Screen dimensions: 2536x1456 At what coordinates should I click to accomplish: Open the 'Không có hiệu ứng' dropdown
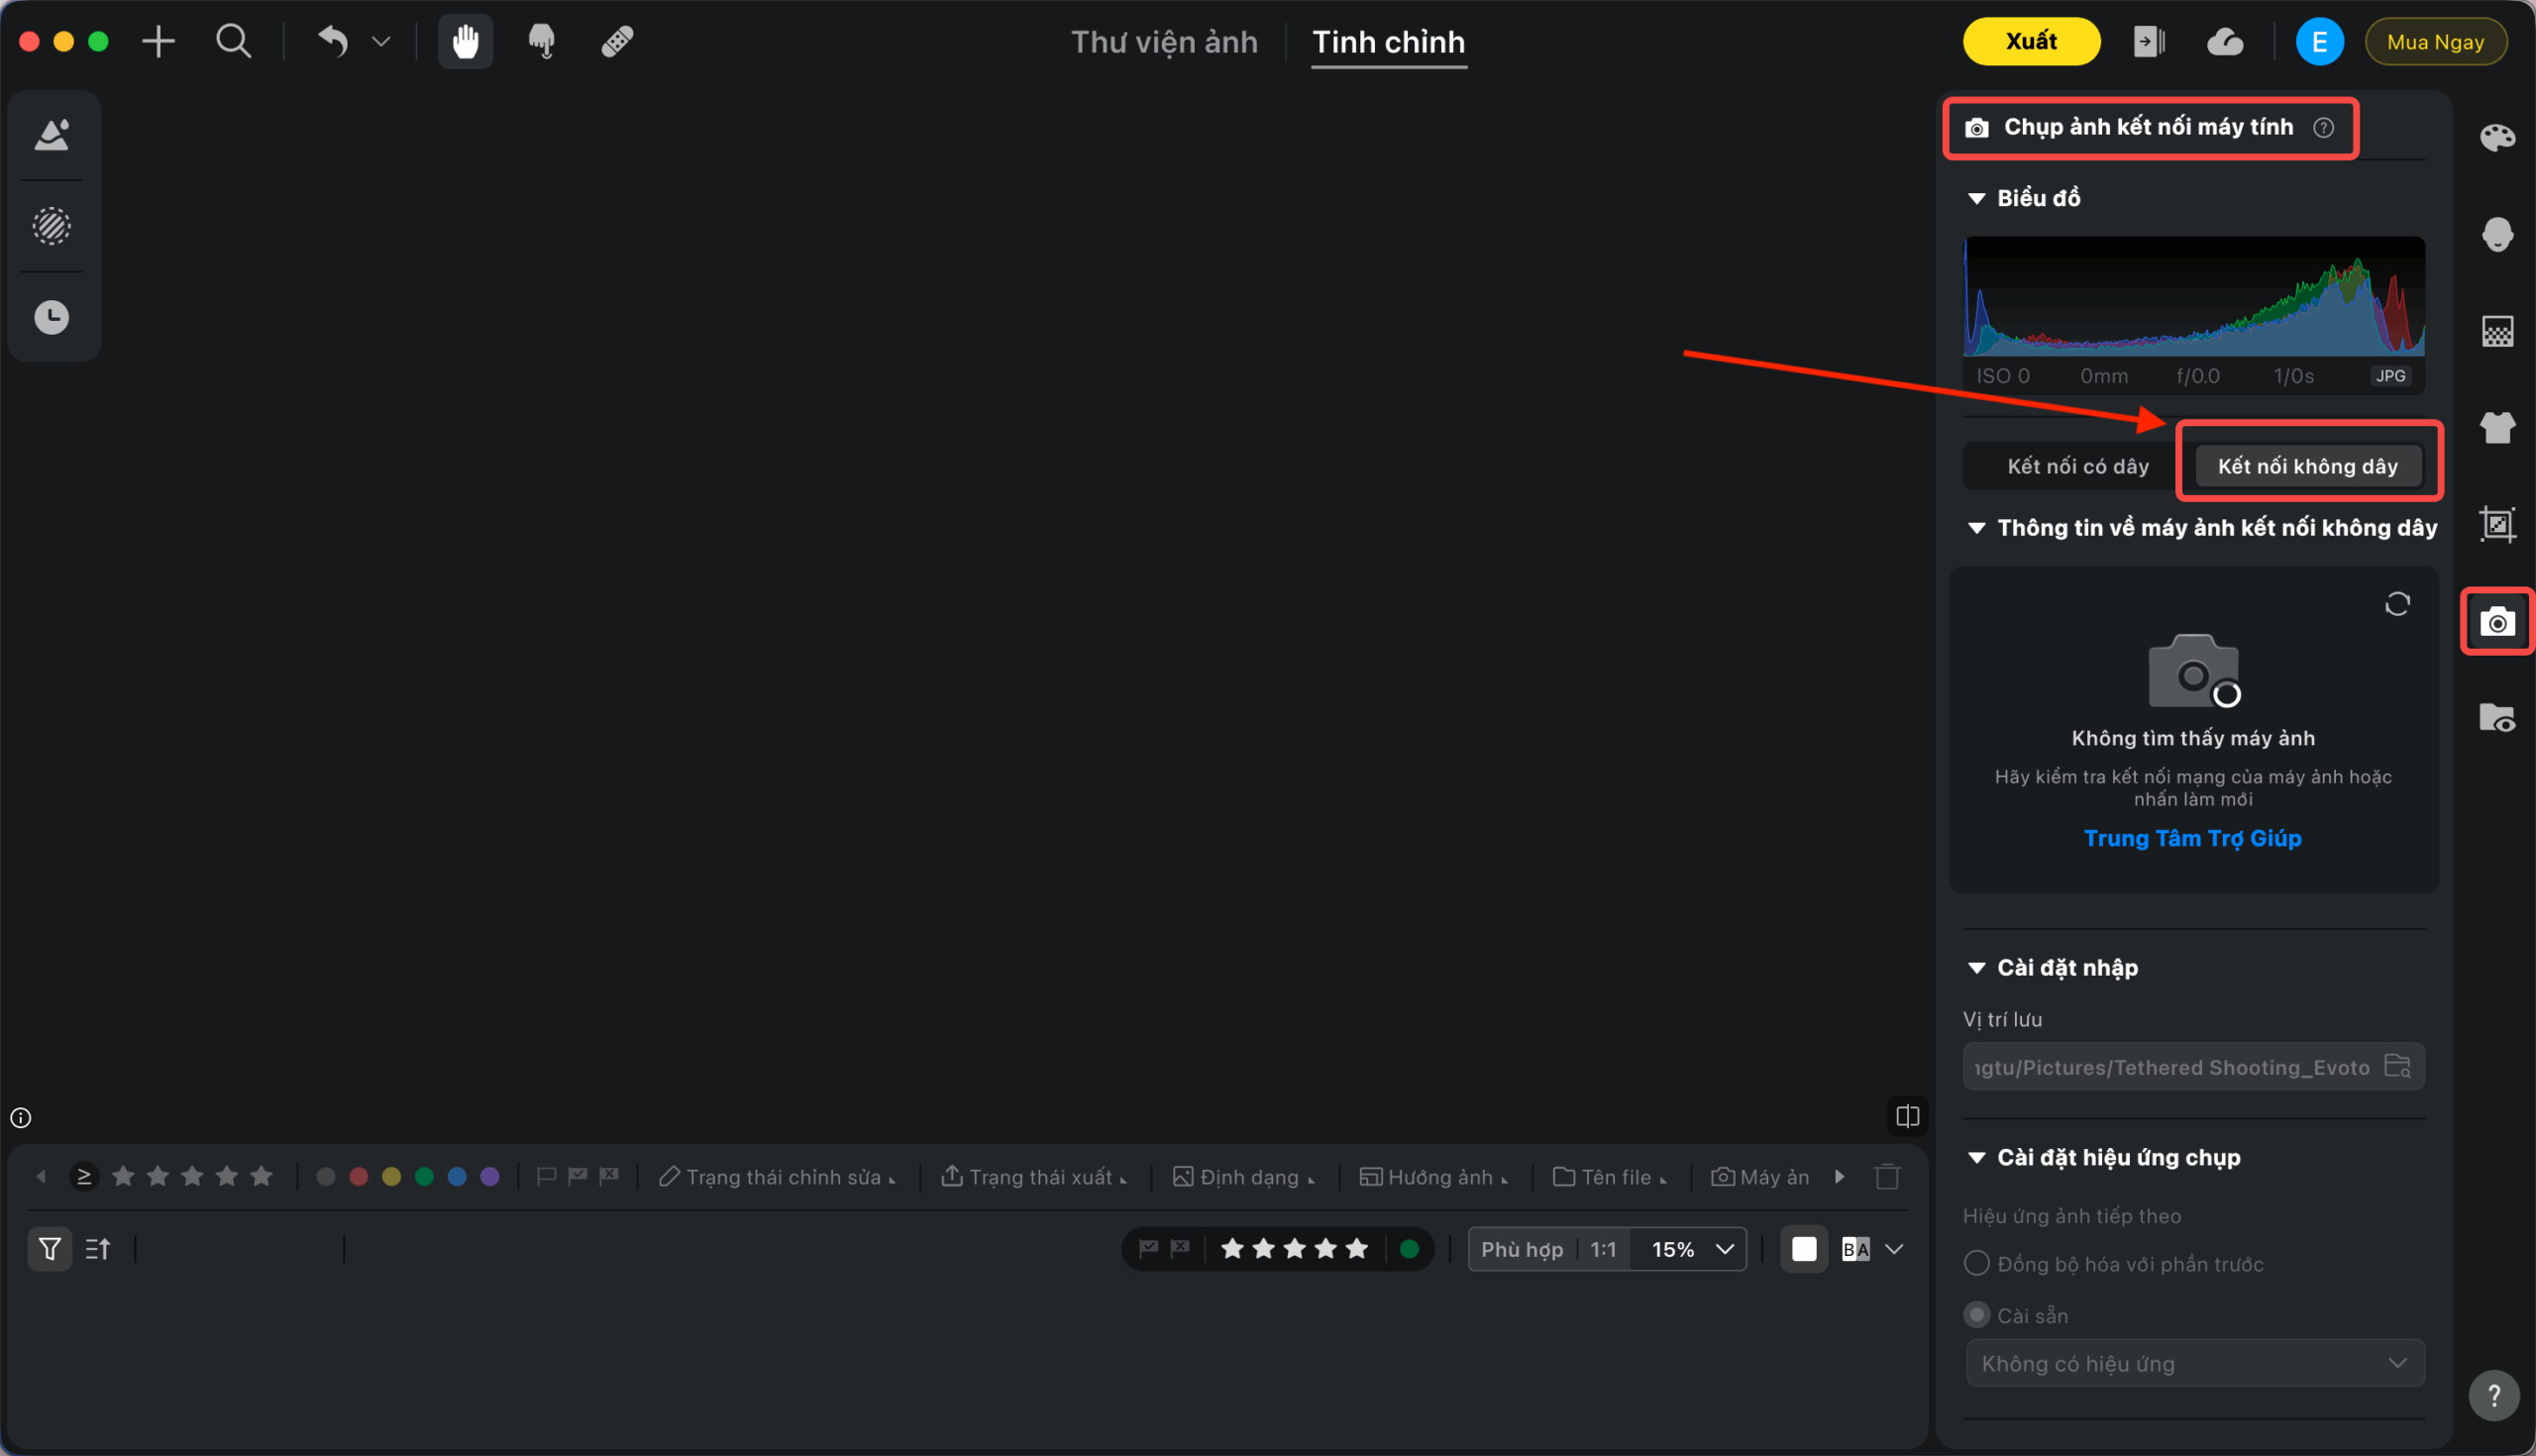[x=2194, y=1363]
